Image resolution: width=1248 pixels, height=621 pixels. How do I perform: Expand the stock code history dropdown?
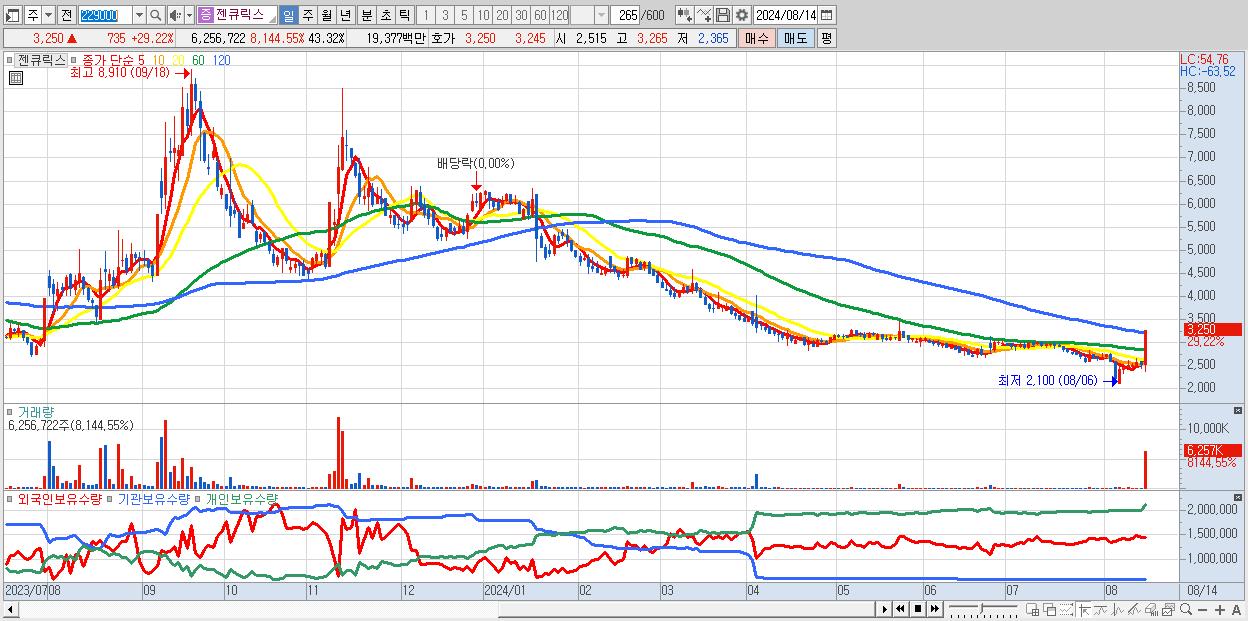[139, 15]
